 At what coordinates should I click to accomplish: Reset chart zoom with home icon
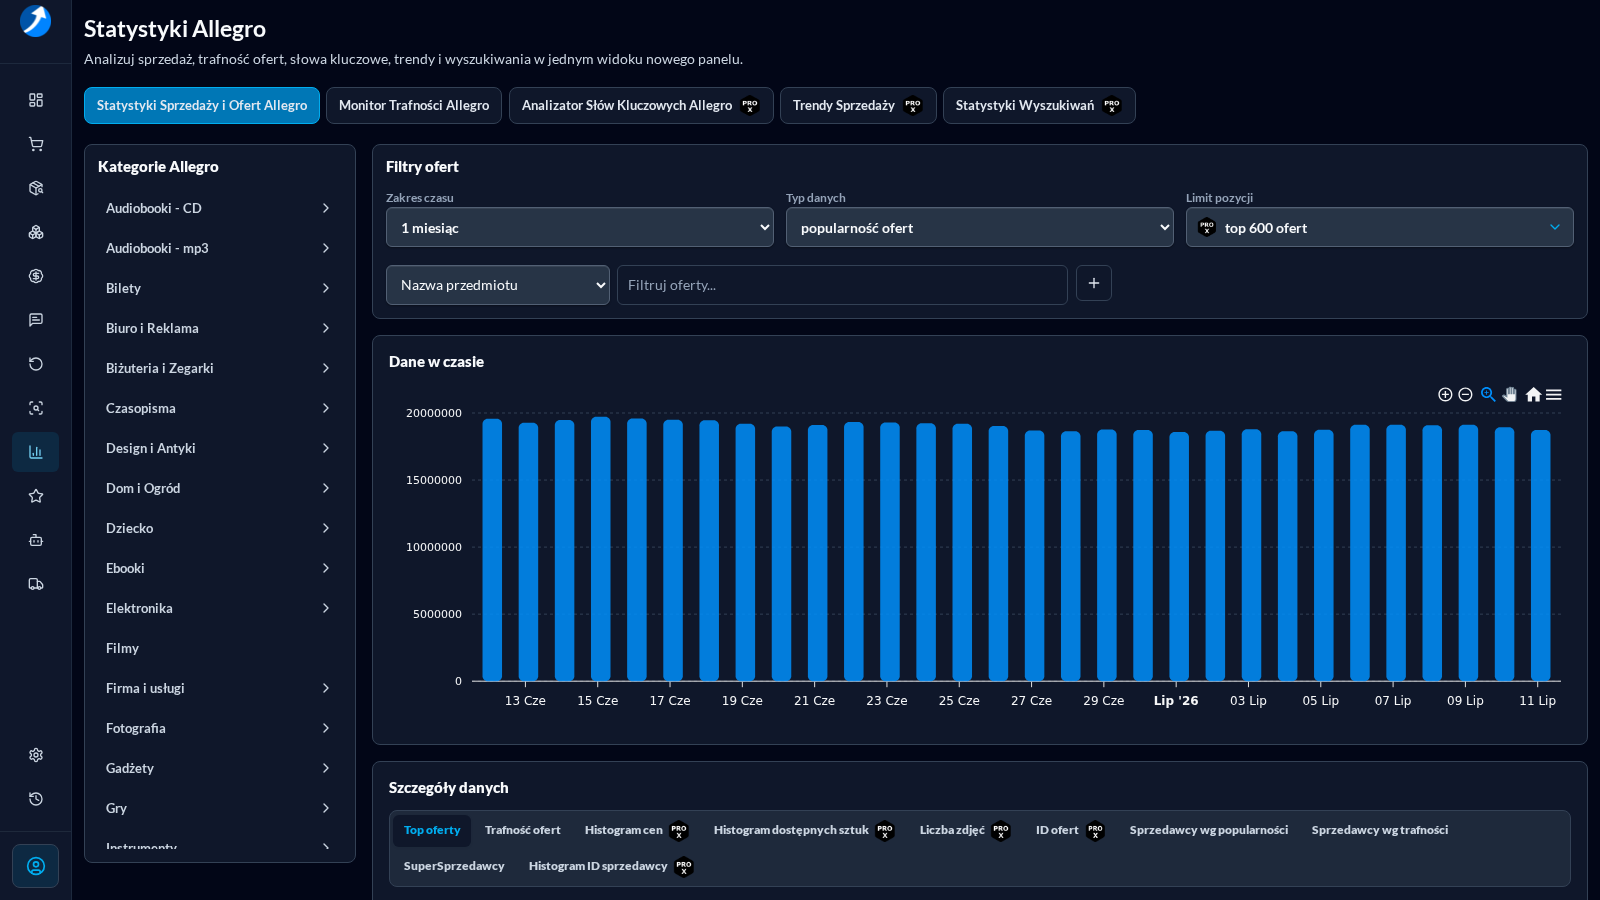tap(1533, 395)
